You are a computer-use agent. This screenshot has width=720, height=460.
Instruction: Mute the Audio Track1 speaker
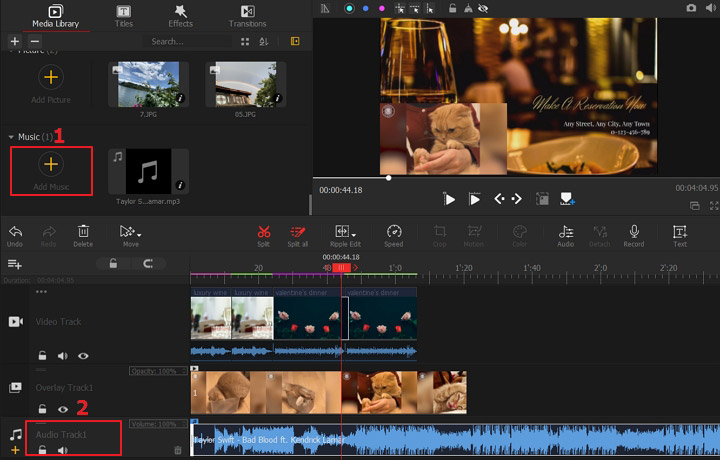tap(62, 451)
